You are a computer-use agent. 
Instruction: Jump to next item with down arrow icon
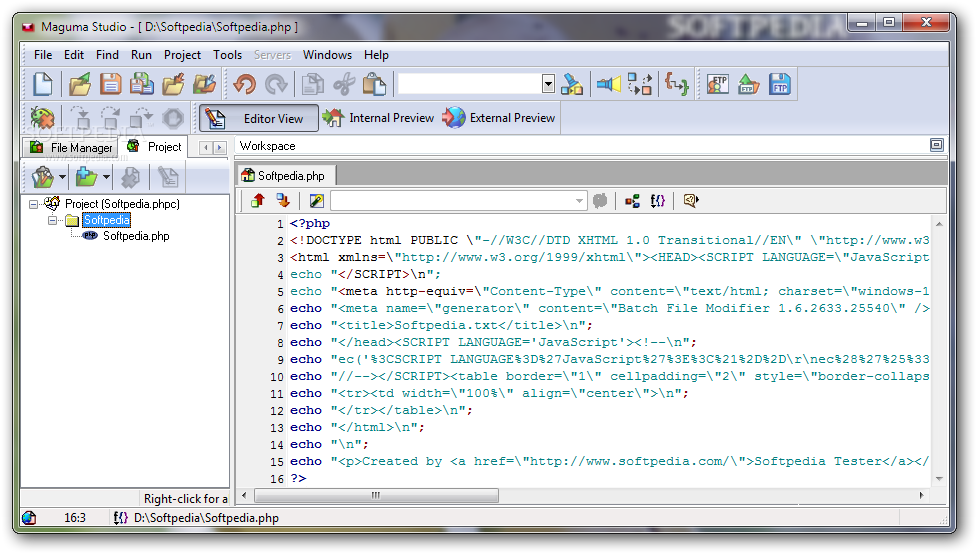[284, 201]
